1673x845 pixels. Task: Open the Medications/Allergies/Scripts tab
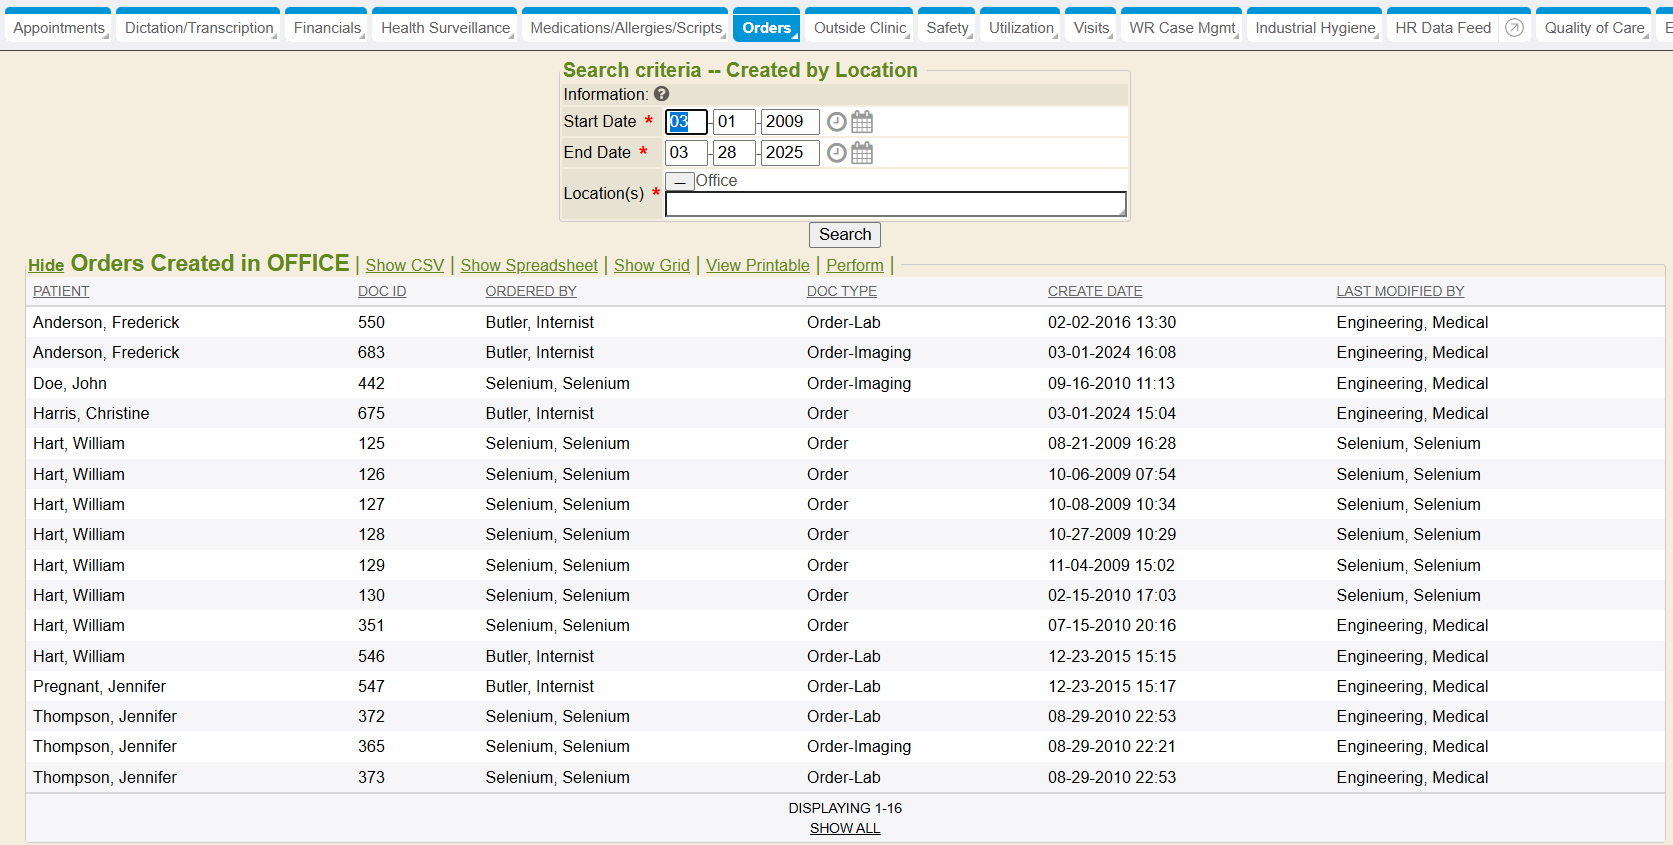(x=626, y=28)
